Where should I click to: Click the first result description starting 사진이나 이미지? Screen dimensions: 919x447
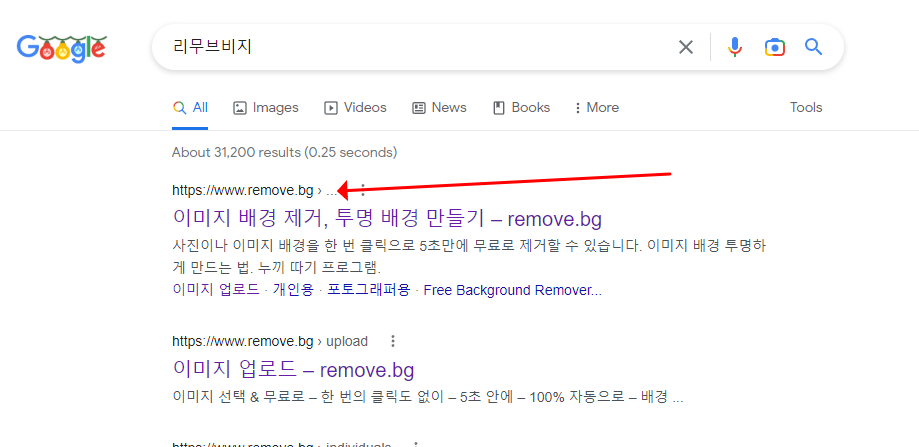coord(469,257)
